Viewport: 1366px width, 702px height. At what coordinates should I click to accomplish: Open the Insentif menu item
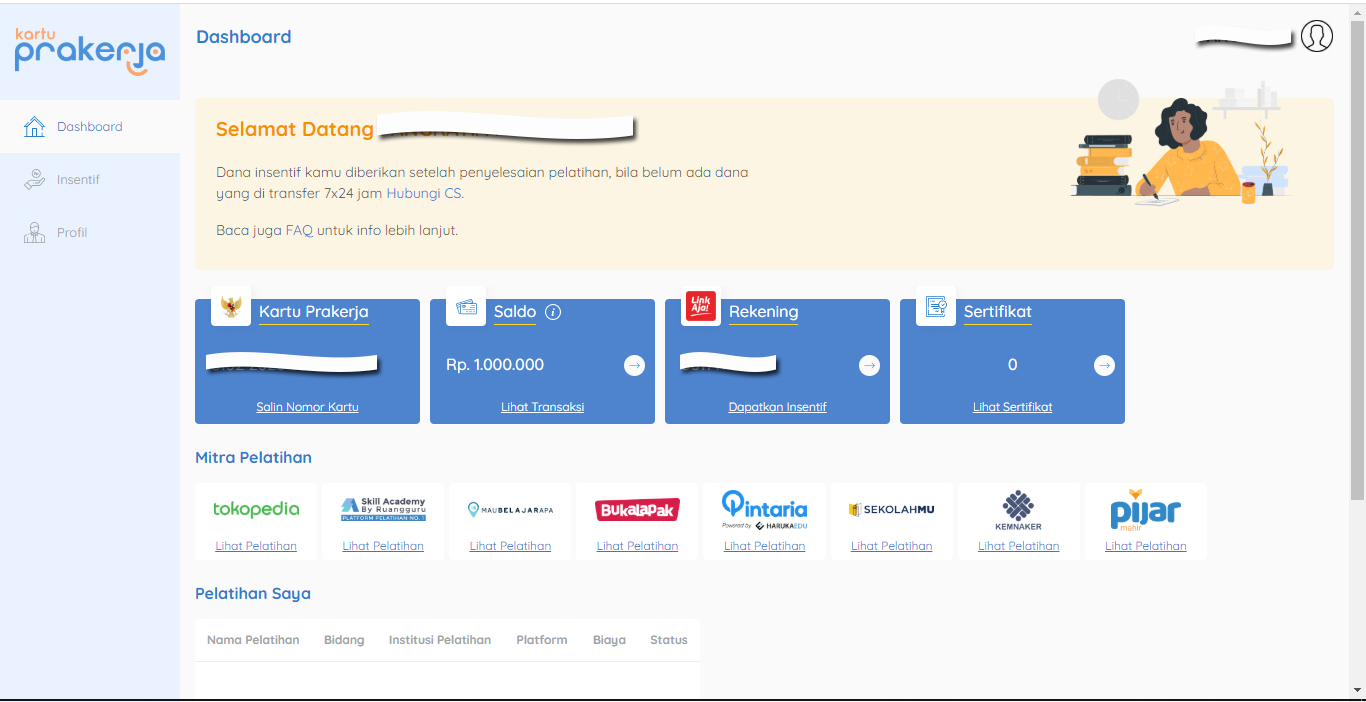(x=90, y=180)
